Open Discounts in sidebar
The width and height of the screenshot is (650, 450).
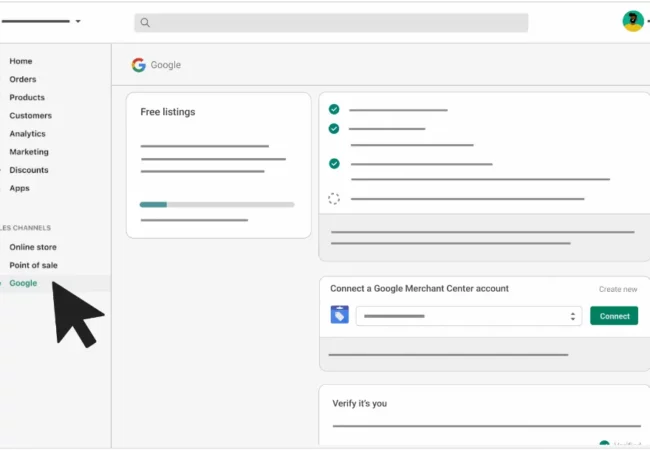pos(29,170)
